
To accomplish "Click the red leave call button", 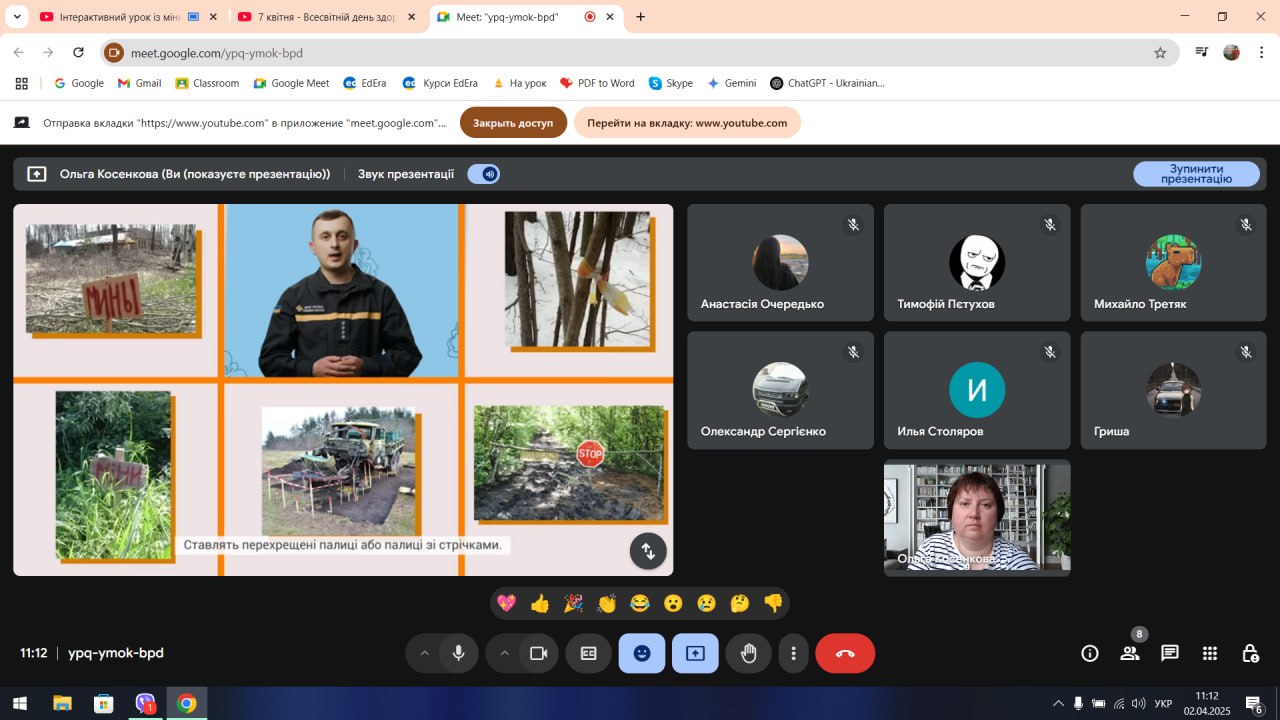I will [x=845, y=653].
